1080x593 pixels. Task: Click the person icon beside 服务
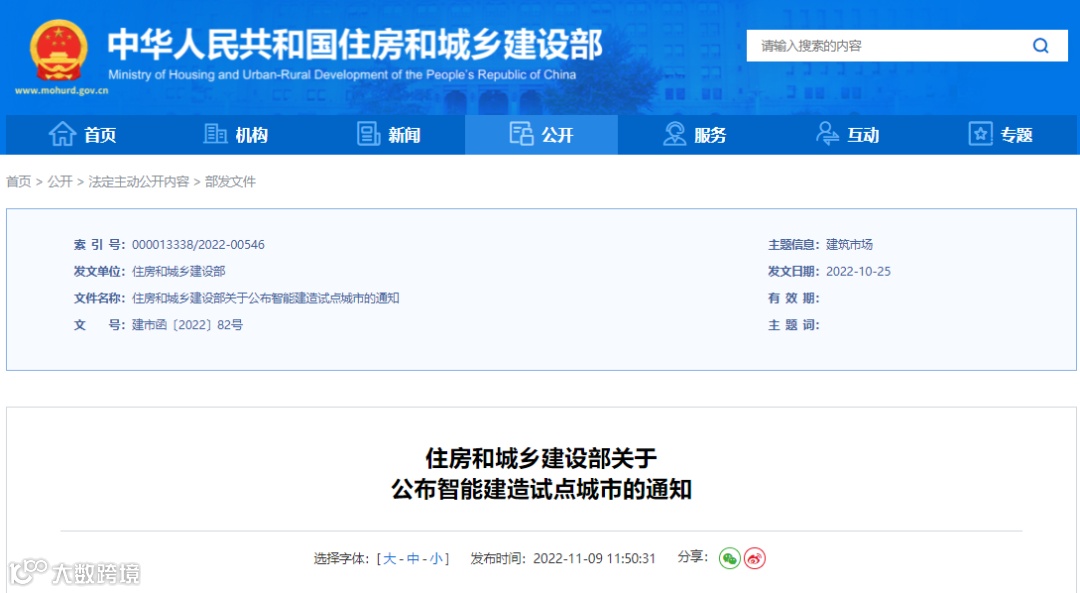click(674, 134)
